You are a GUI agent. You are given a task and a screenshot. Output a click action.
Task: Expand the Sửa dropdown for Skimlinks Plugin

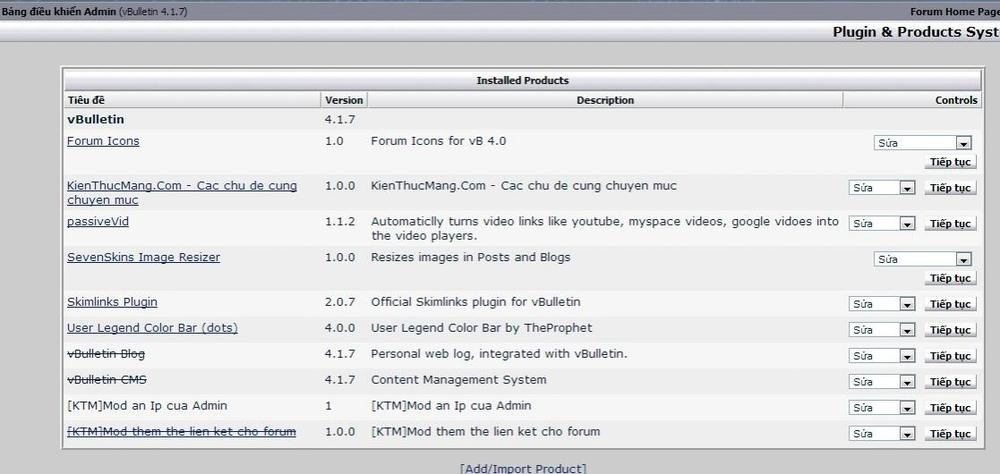tap(882, 304)
